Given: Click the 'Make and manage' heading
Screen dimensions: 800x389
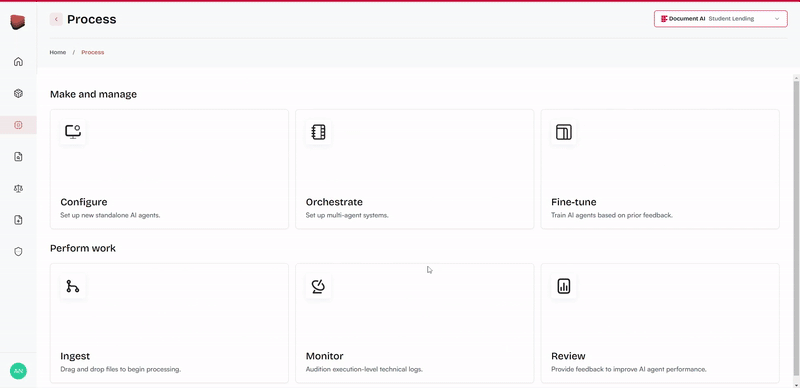Looking at the screenshot, I should tap(93, 94).
